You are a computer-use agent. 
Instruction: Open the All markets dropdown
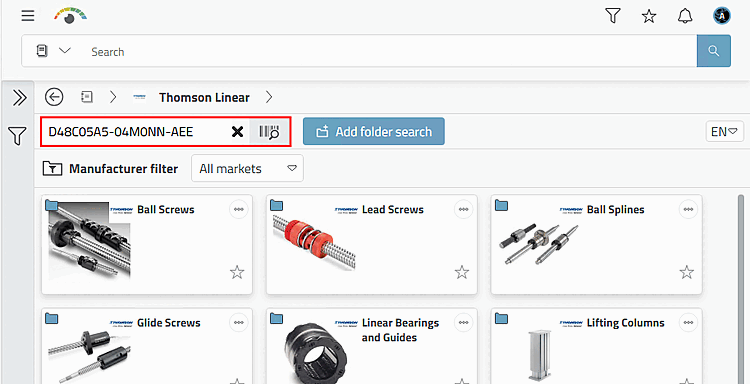pyautogui.click(x=247, y=168)
